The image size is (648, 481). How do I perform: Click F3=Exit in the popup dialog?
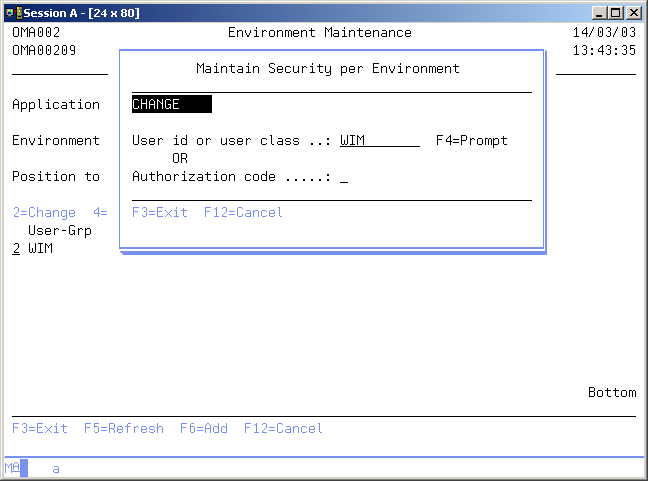160,213
